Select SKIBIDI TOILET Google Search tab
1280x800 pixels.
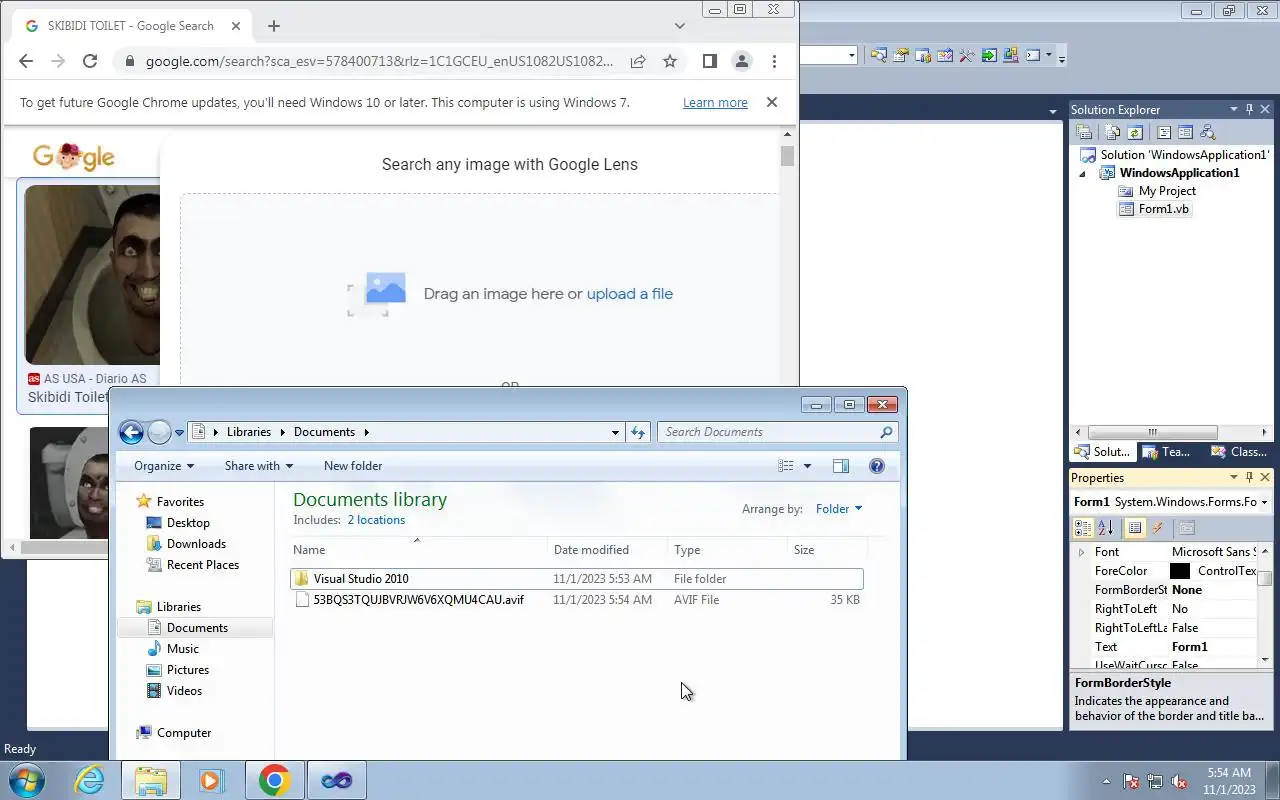(x=132, y=26)
